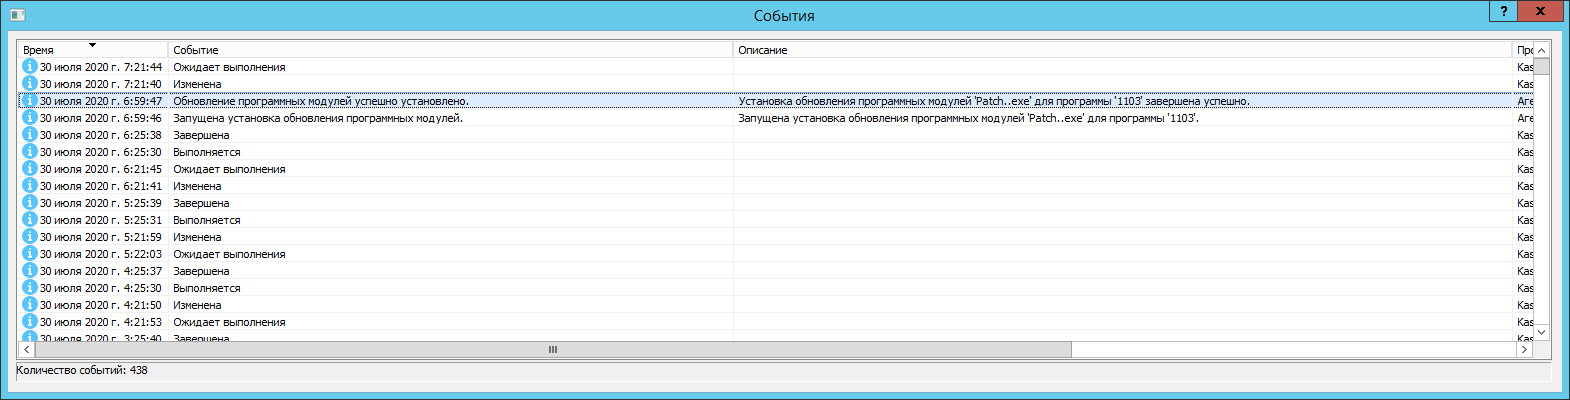Click info icon for 6:25:30 event
This screenshot has height=400, width=1570.
tap(30, 151)
